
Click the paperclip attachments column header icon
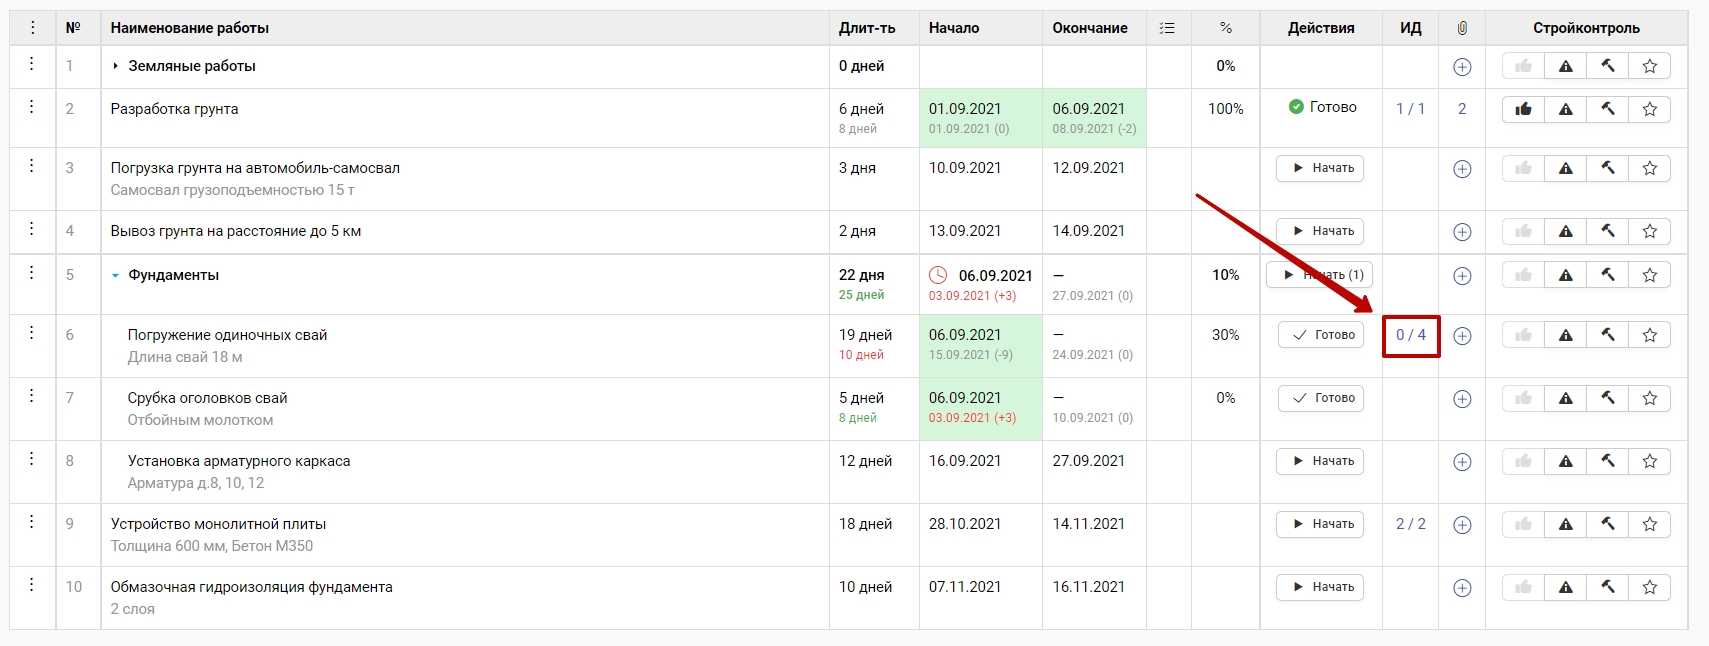coord(1462,28)
